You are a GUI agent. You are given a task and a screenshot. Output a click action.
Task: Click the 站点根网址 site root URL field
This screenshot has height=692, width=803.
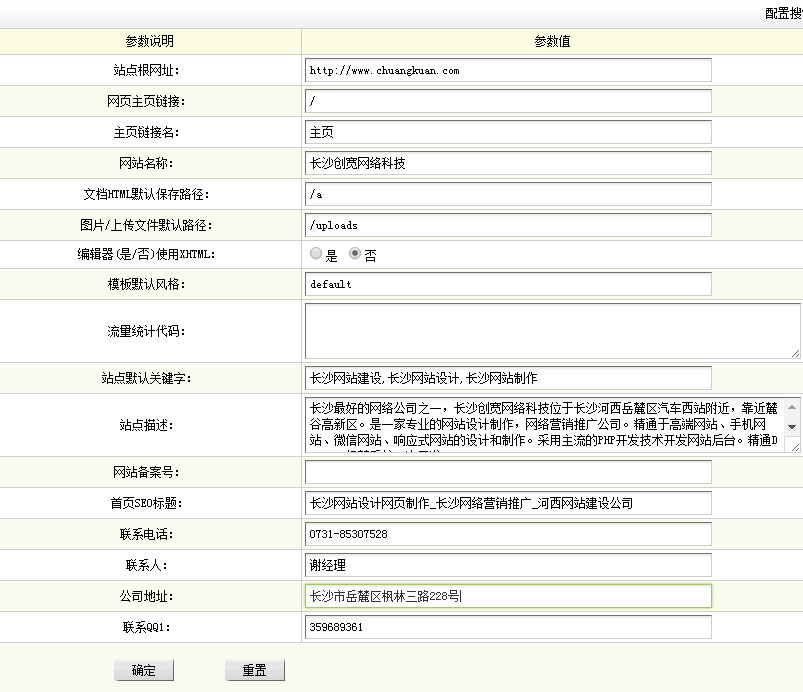pyautogui.click(x=508, y=70)
